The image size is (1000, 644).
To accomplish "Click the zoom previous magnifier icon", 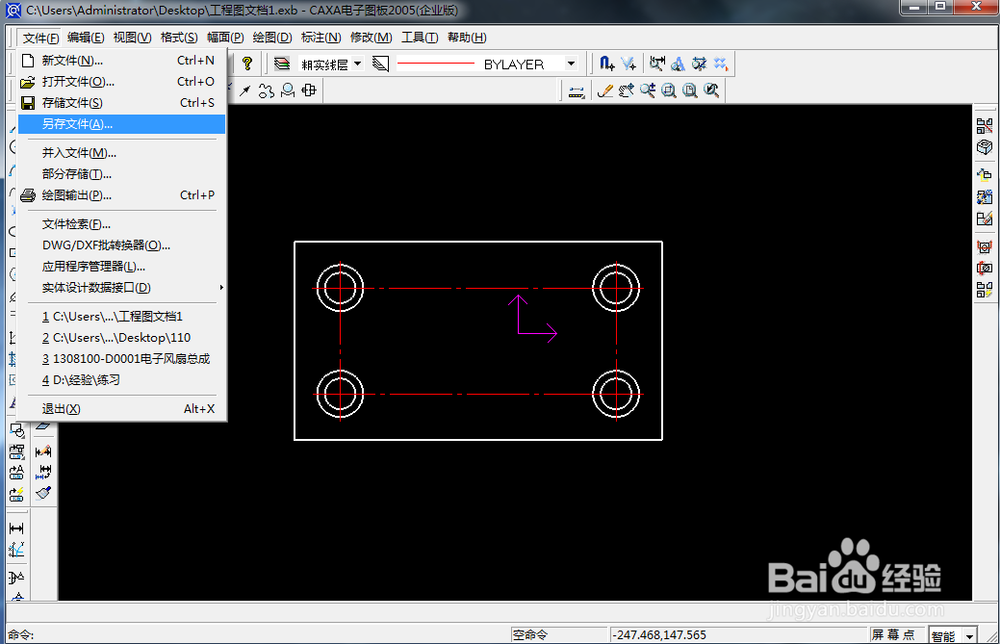I will 711,91.
